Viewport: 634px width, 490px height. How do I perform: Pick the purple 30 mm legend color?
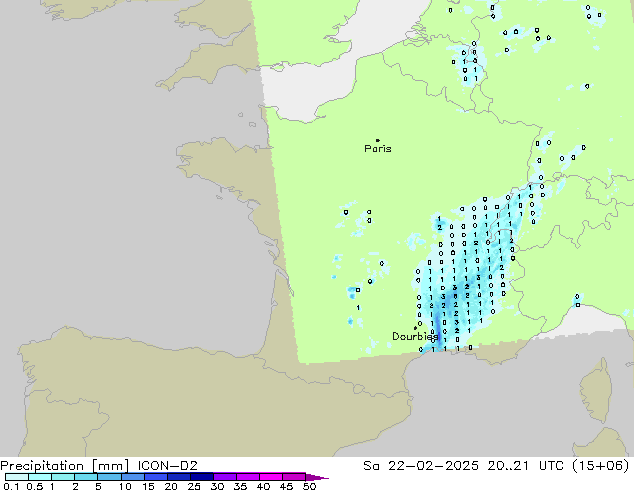pos(225,477)
